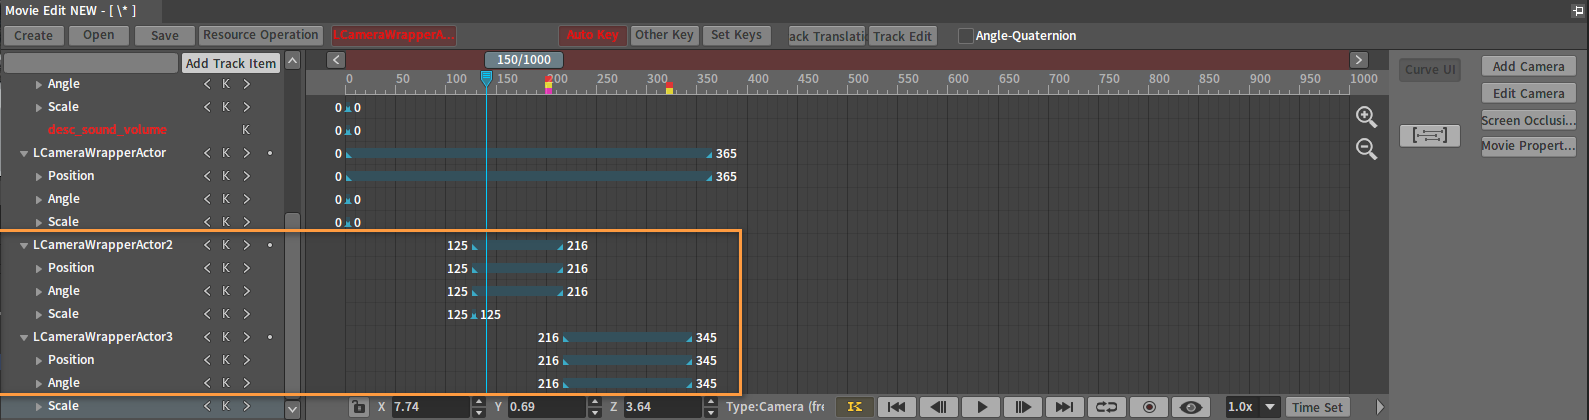The image size is (1589, 420).
Task: Toggle loop playback
Action: [x=1106, y=407]
